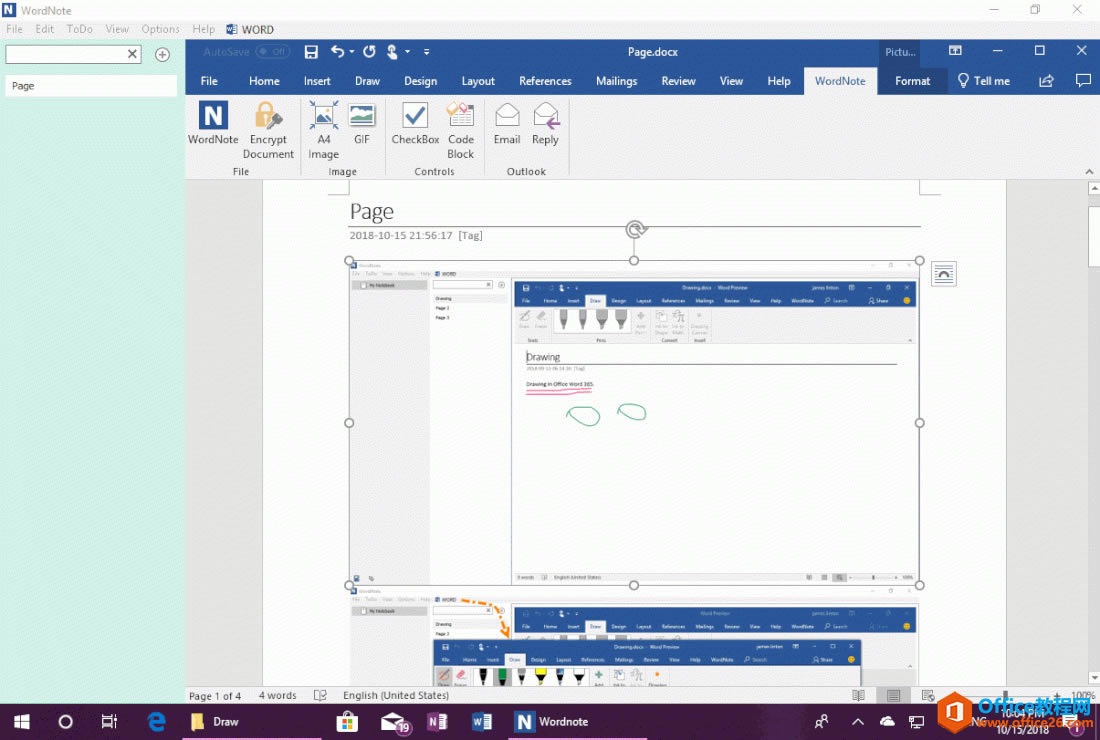Click the Reply icon in Outlook group
This screenshot has height=740, width=1100.
click(545, 124)
